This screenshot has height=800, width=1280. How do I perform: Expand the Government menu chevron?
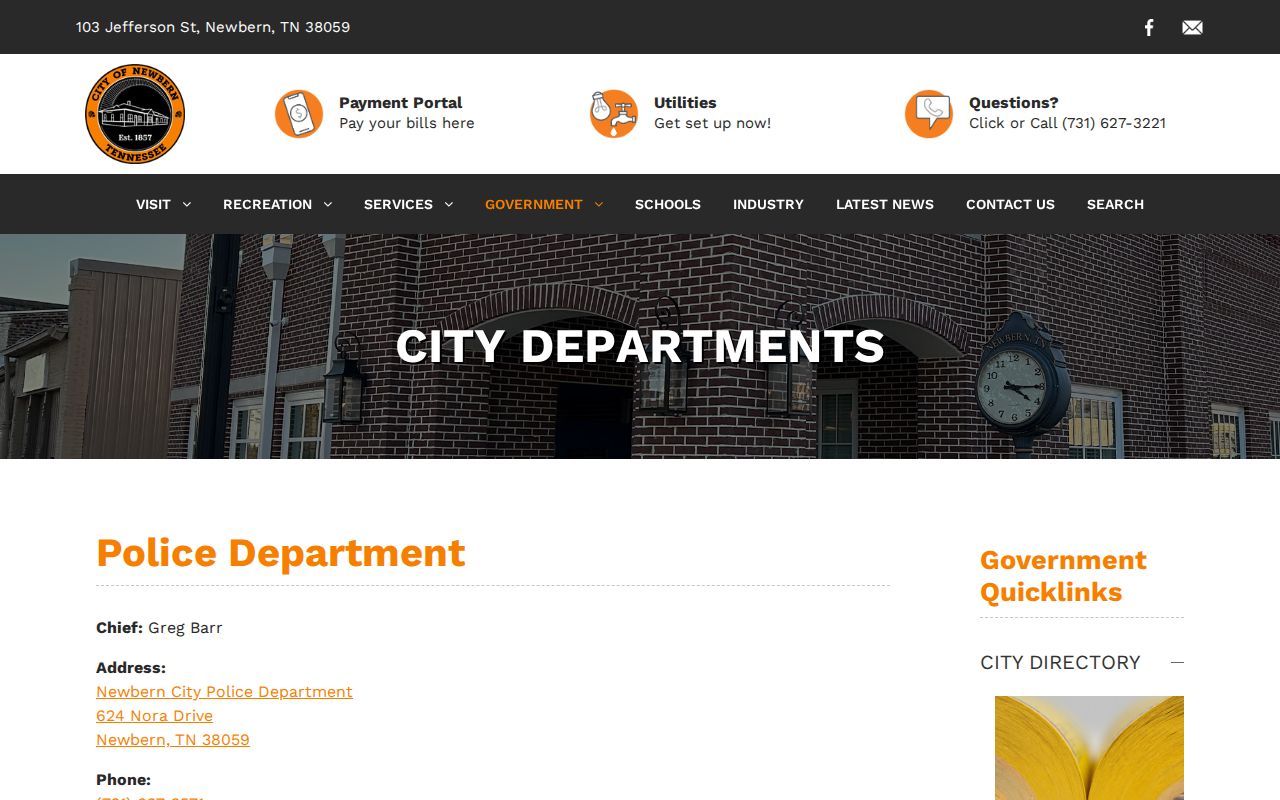599,204
